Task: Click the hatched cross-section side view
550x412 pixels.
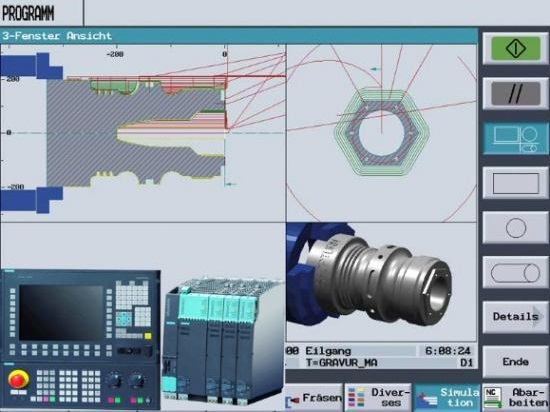Action: tap(143, 133)
